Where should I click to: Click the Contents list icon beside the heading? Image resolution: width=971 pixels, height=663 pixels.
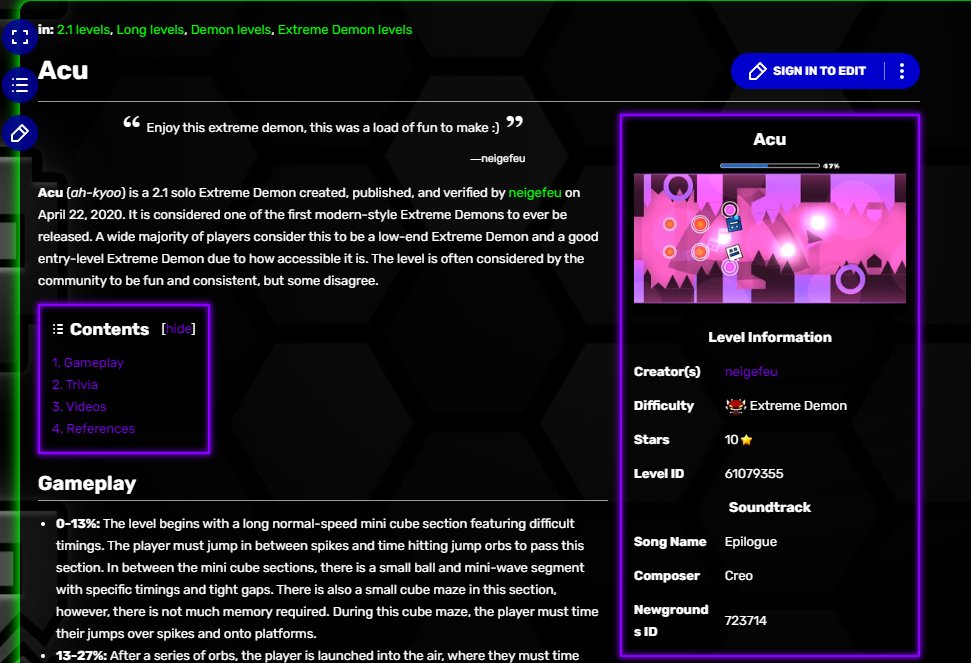pos(58,329)
